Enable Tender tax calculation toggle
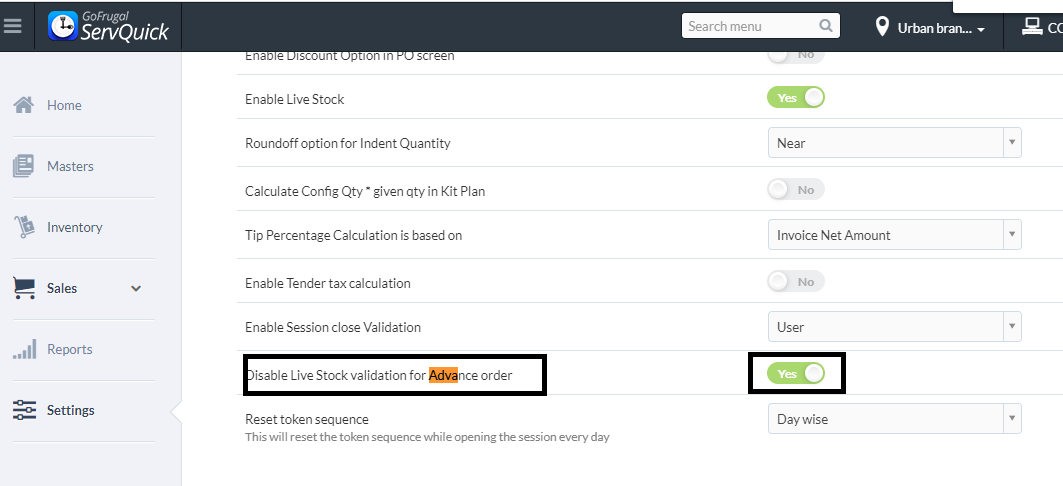 tap(796, 282)
